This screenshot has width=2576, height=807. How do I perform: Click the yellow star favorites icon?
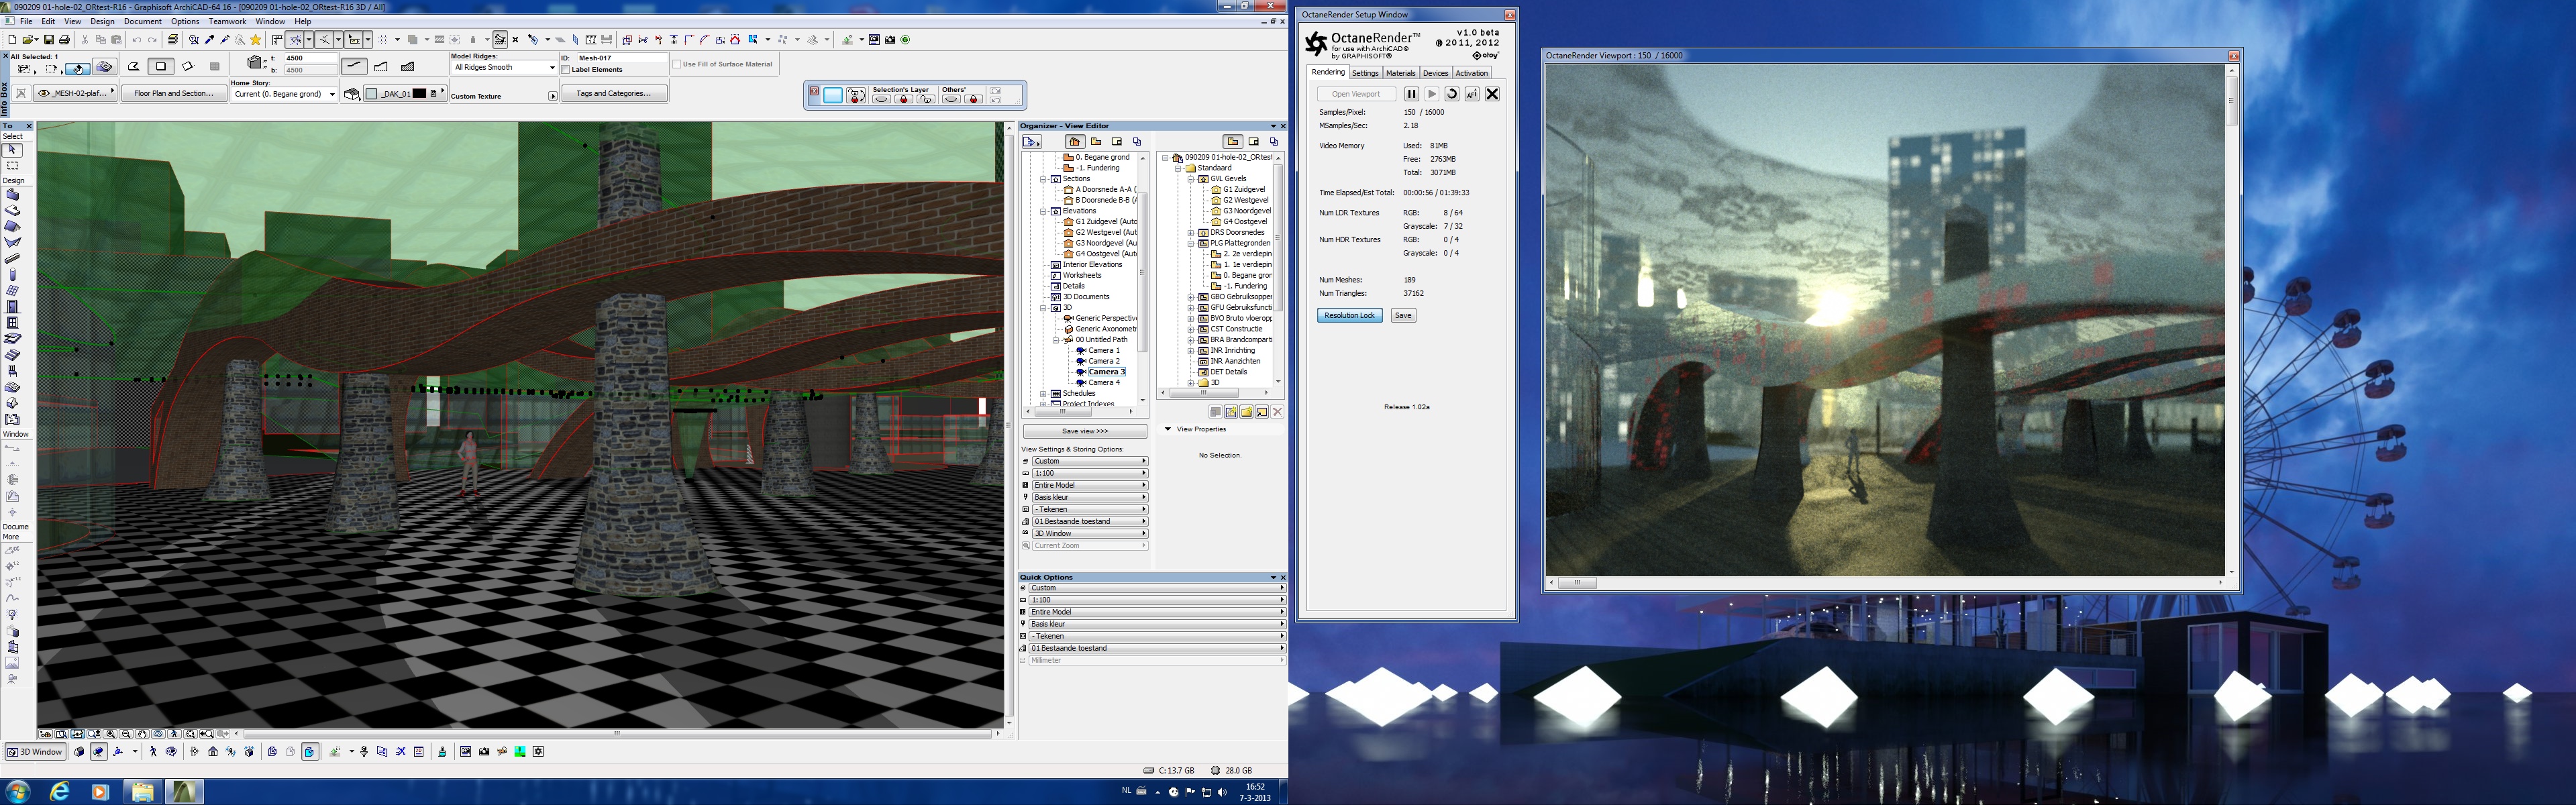pyautogui.click(x=256, y=40)
